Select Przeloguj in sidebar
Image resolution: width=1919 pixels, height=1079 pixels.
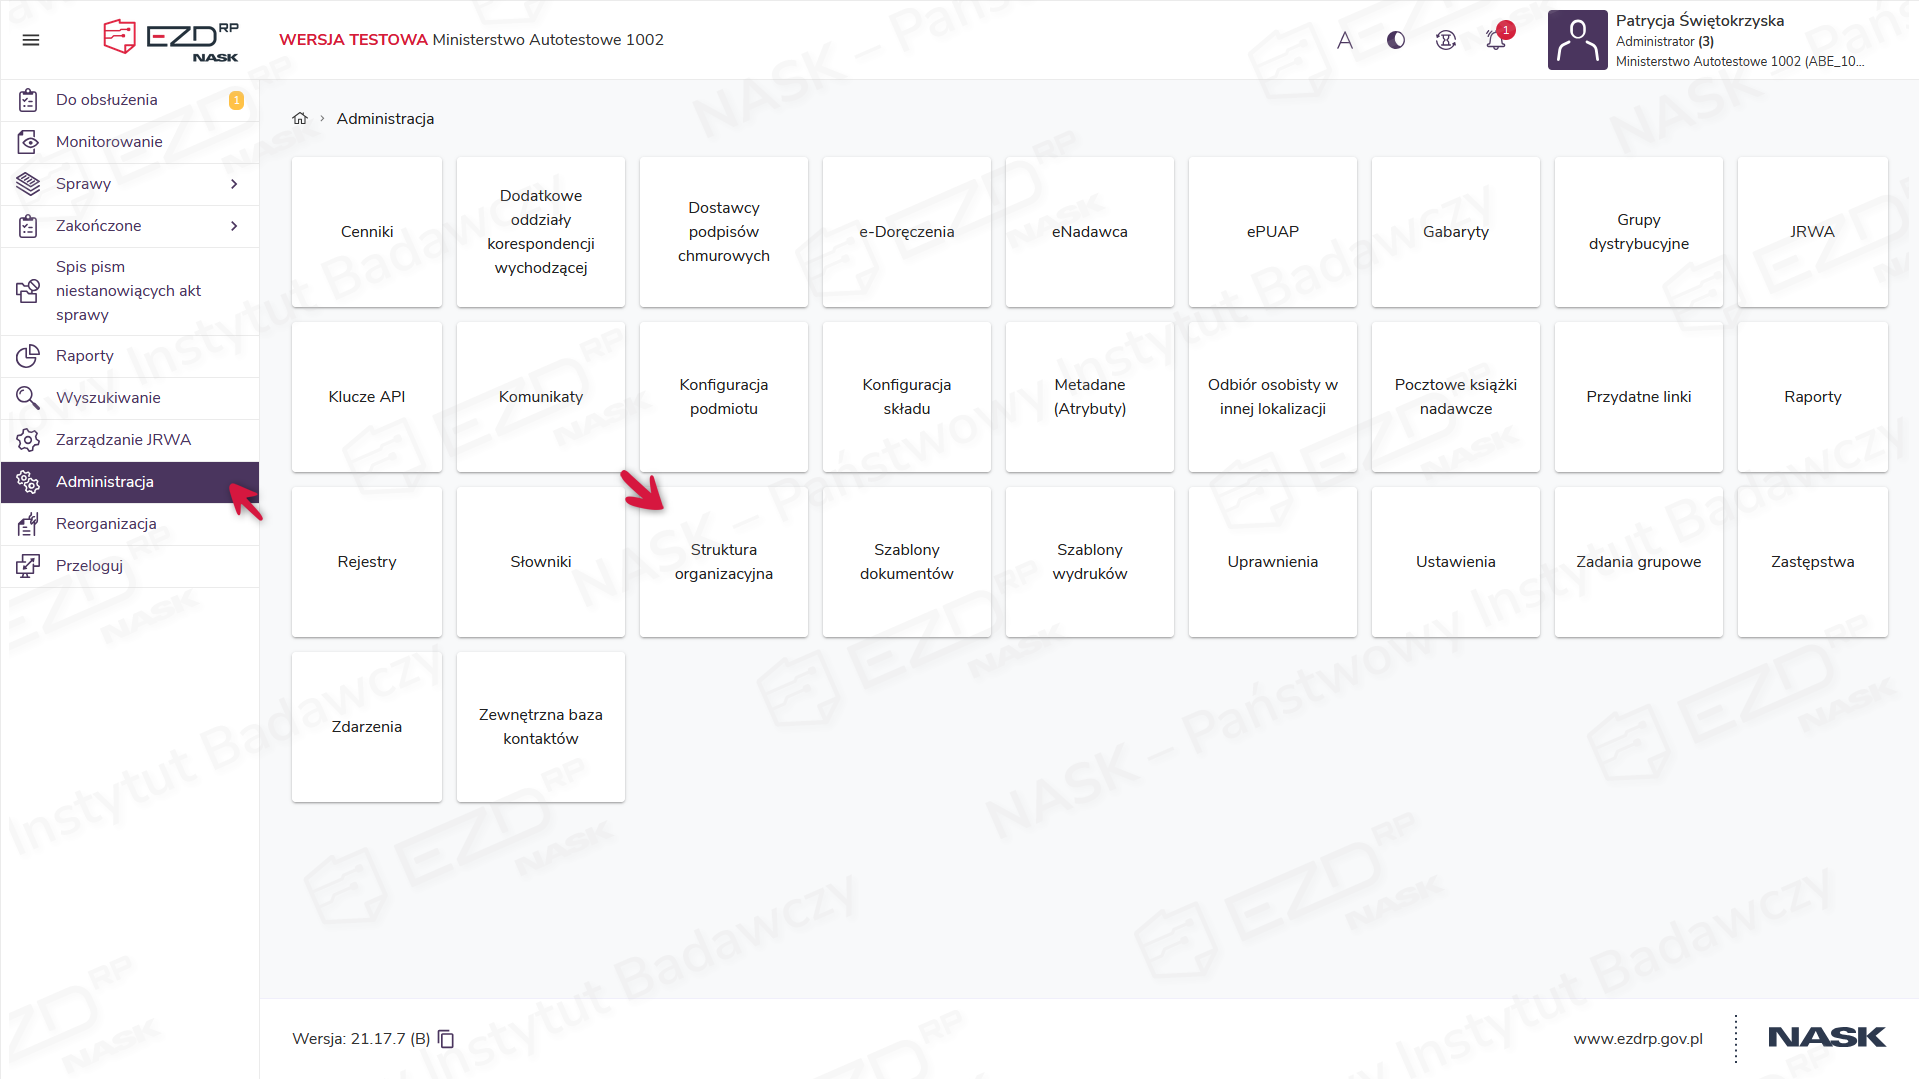89,566
